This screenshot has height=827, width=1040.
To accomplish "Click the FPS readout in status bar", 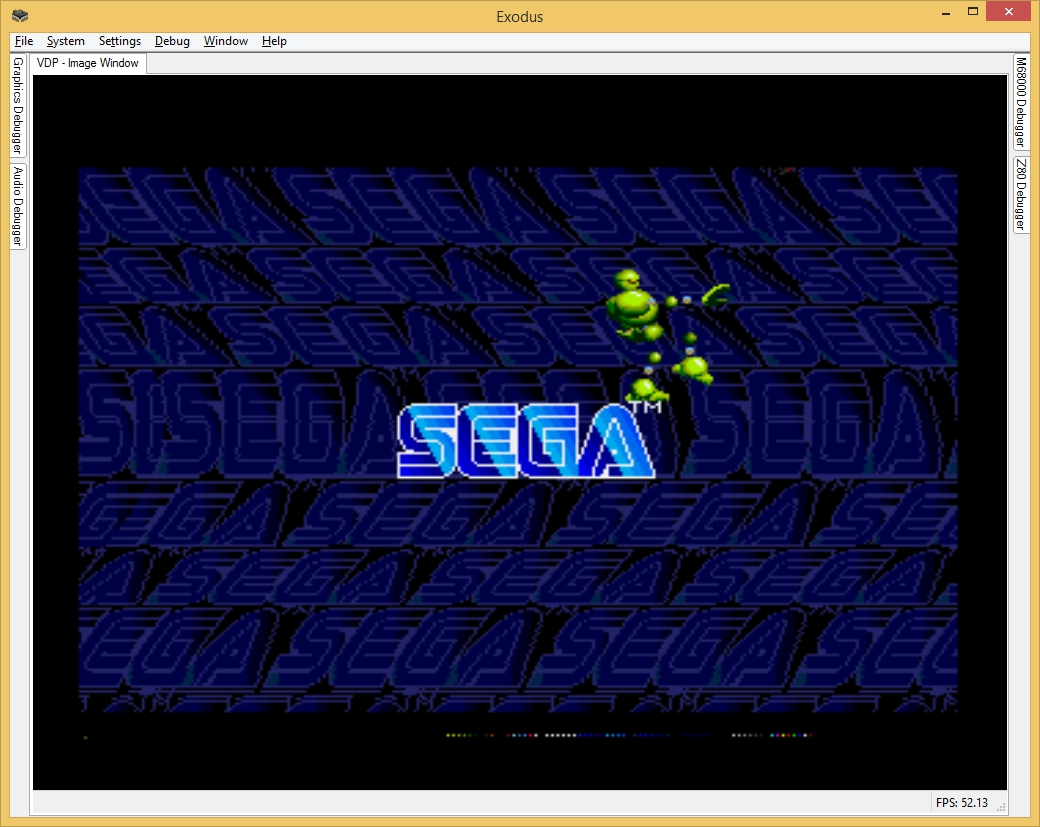I will point(961,803).
